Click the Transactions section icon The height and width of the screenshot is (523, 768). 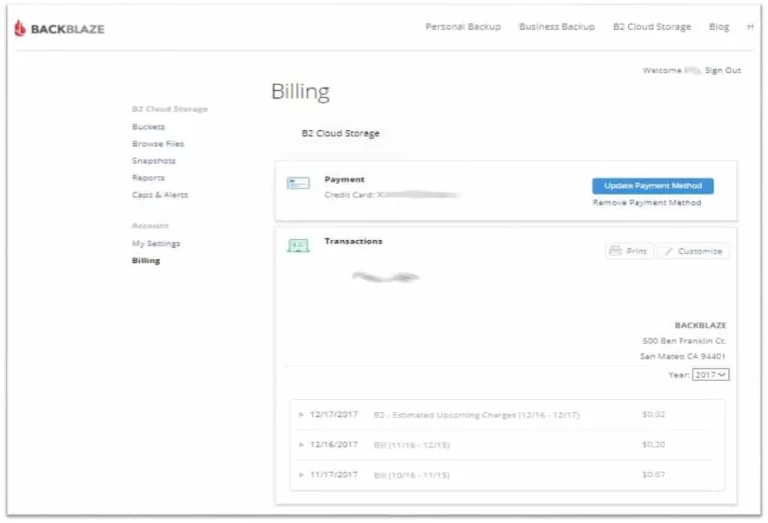coord(298,245)
